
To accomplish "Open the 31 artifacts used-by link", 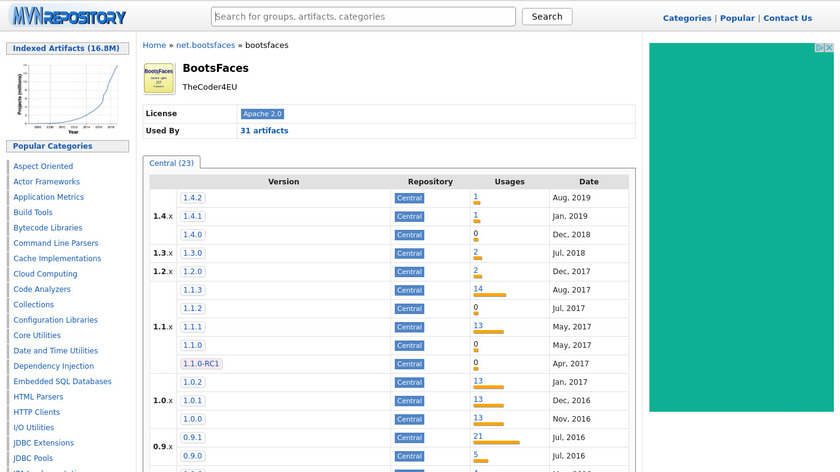I will tap(264, 131).
